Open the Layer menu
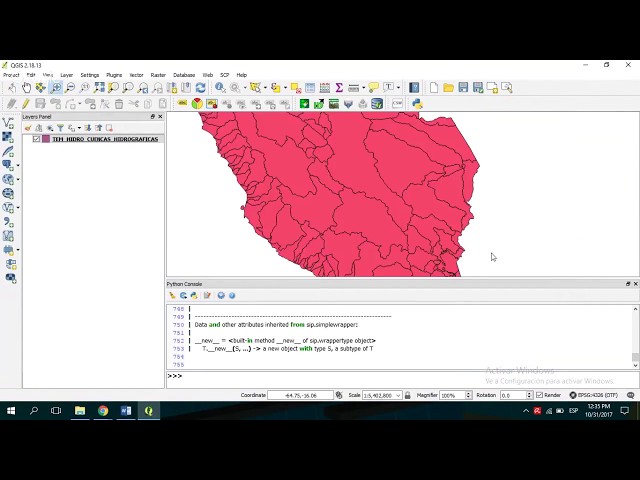Image resolution: width=640 pixels, height=480 pixels. click(x=67, y=75)
